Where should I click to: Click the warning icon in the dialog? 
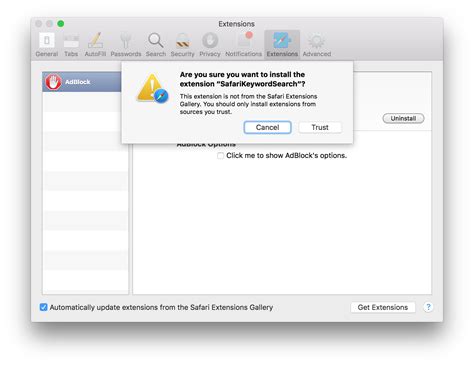152,88
